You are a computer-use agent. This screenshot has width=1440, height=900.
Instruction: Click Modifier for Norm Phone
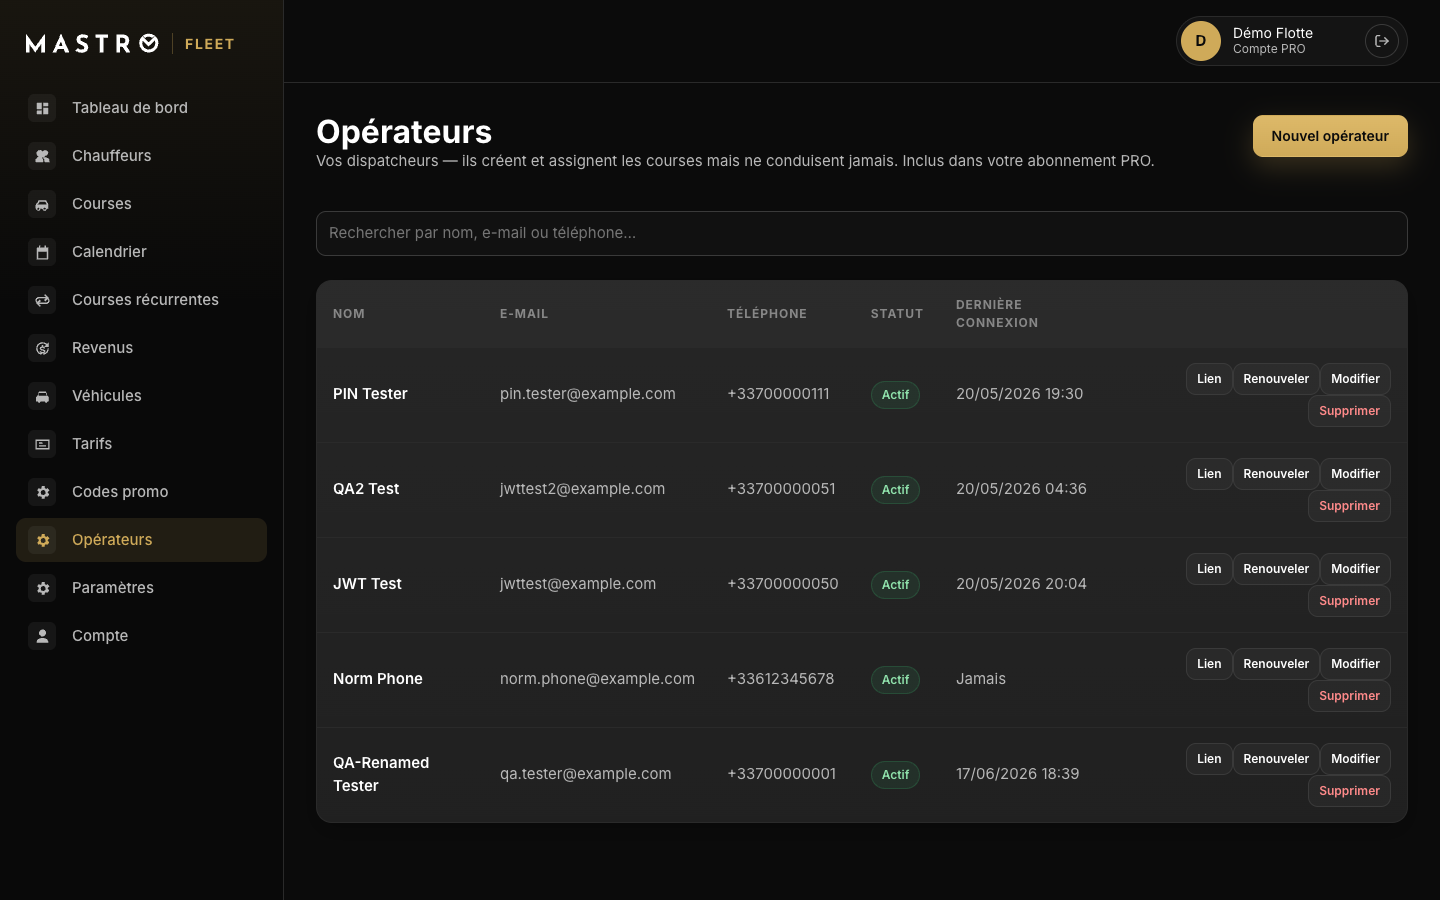[x=1355, y=664]
